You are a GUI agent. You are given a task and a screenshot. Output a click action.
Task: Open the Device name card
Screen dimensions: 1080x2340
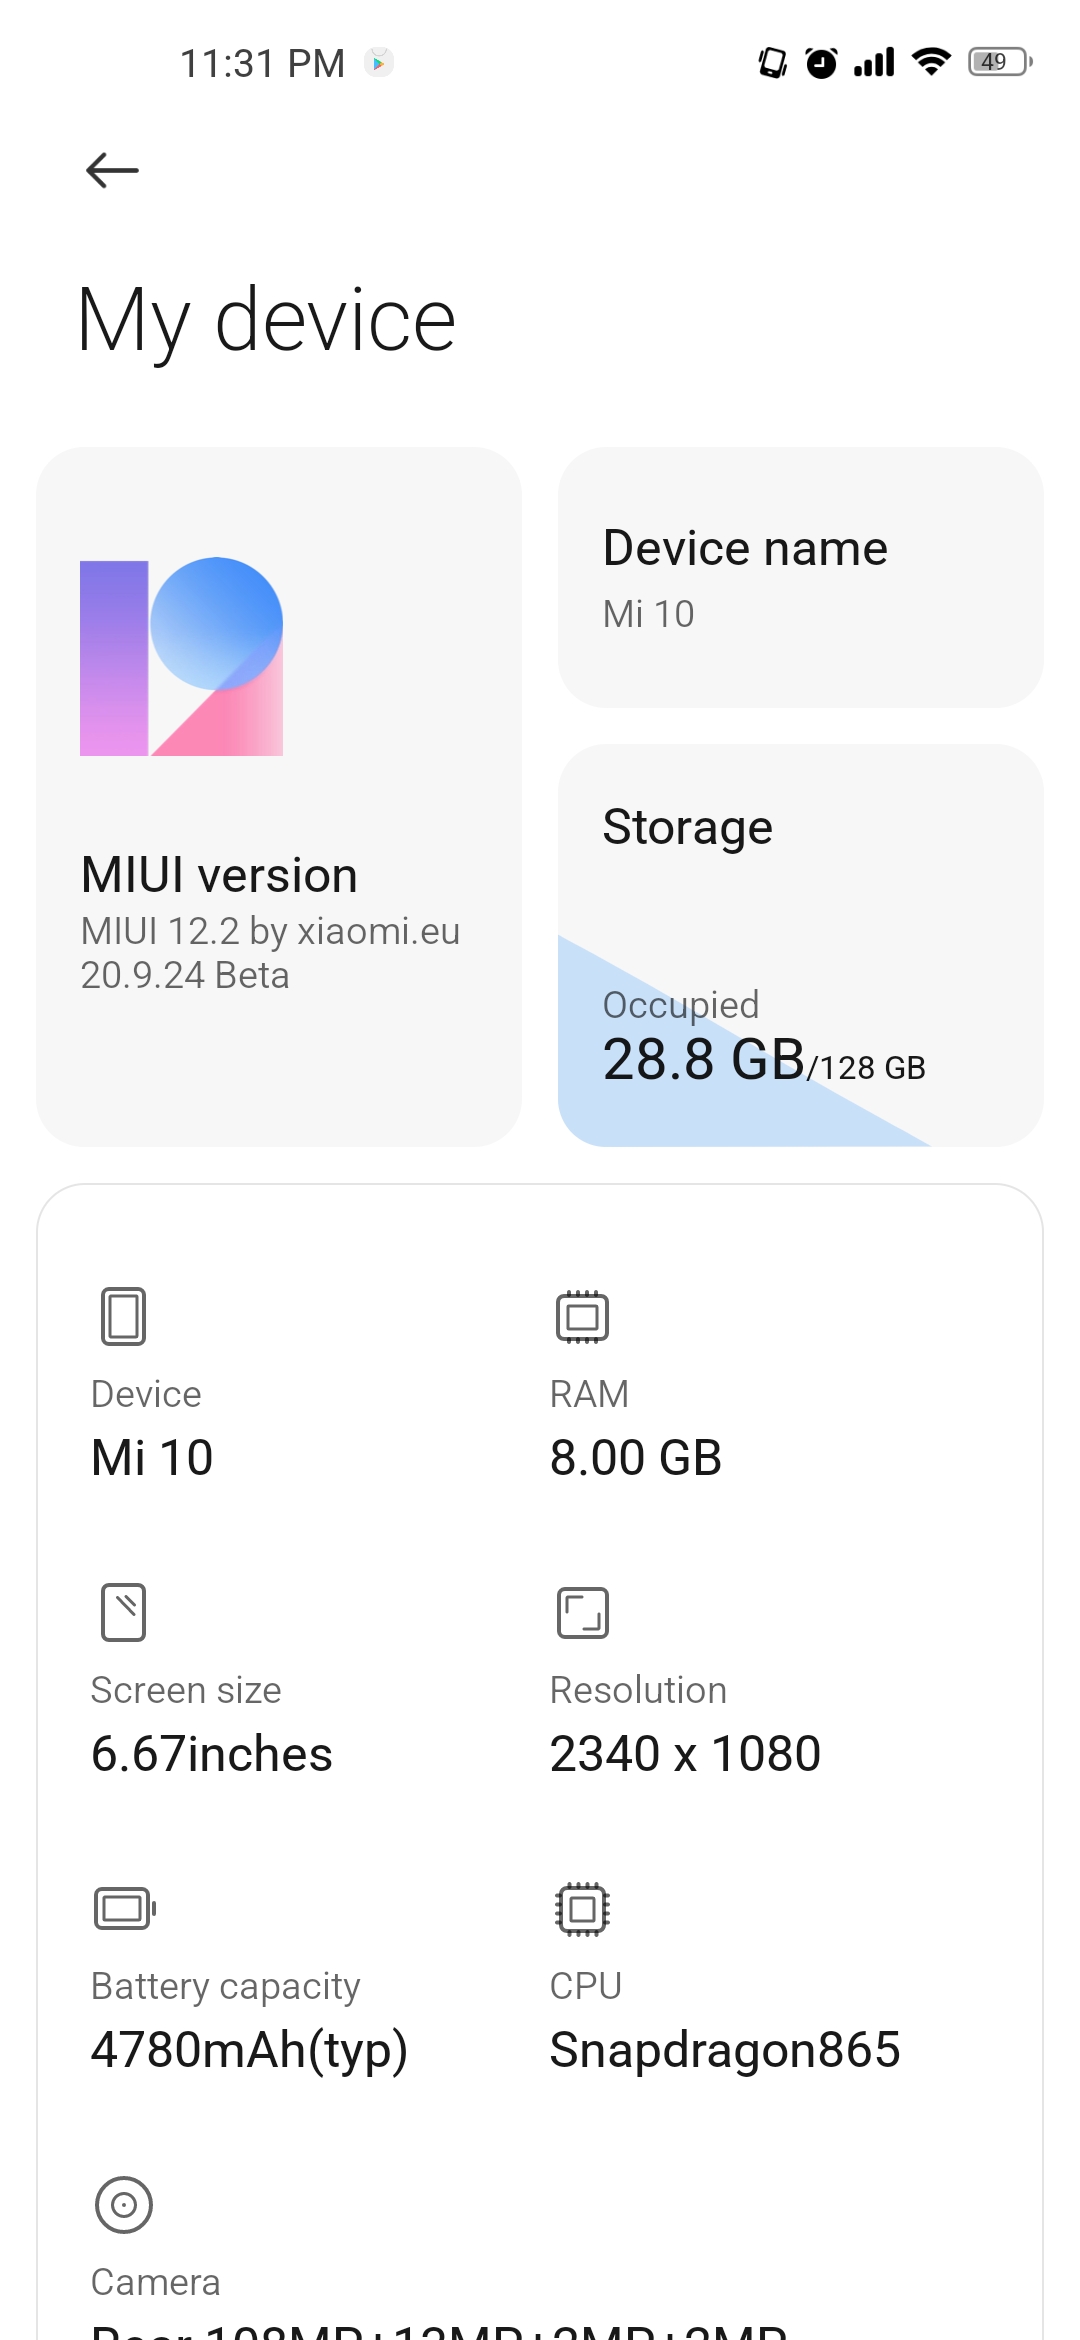(801, 577)
